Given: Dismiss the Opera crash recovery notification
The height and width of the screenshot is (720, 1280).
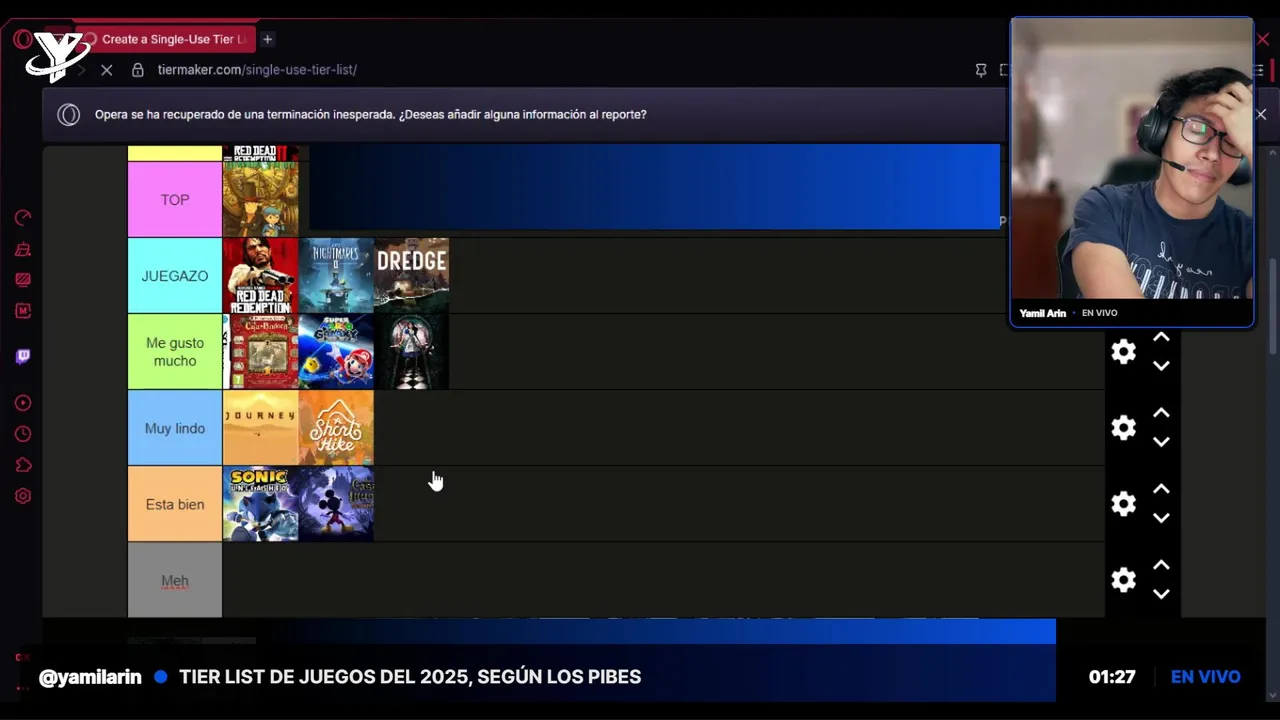Looking at the screenshot, I should click(1261, 114).
